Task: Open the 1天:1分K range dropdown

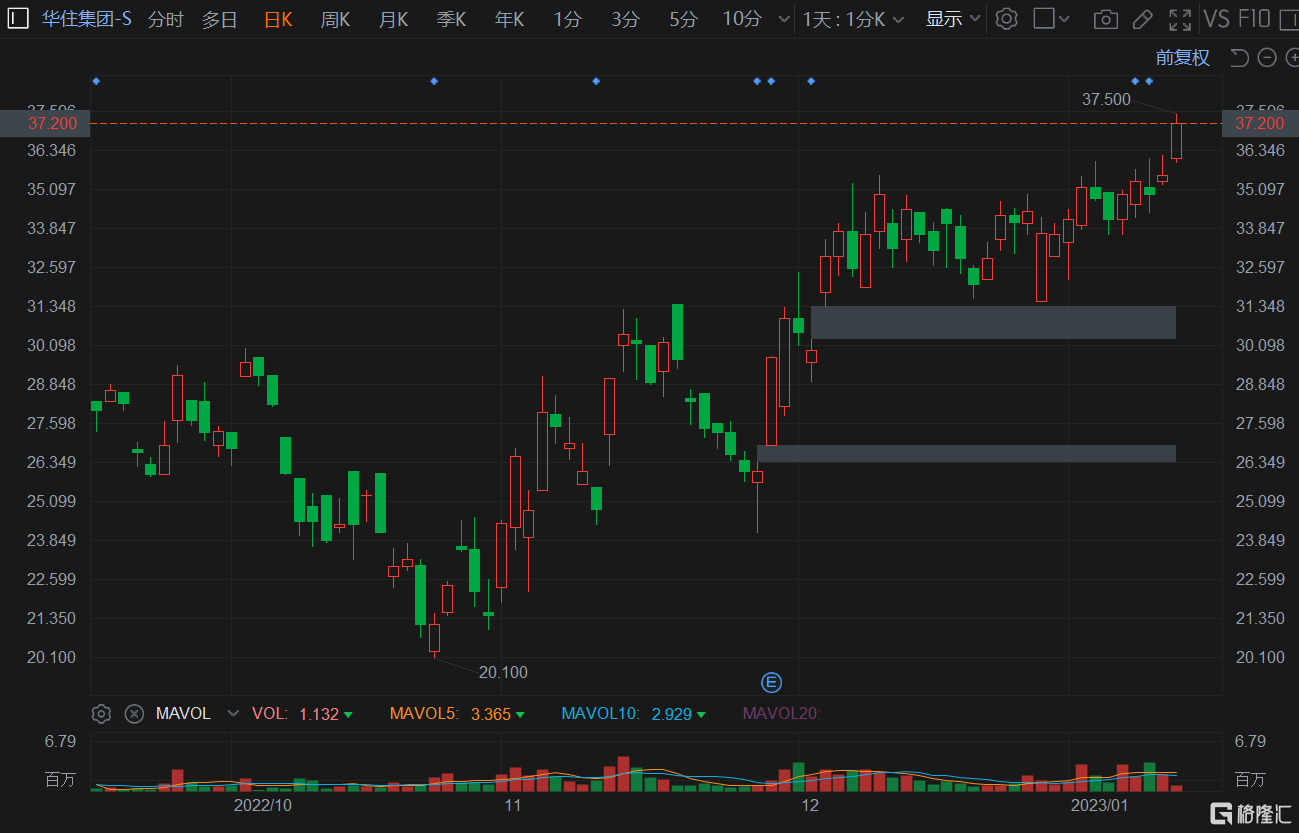Action: coord(853,19)
